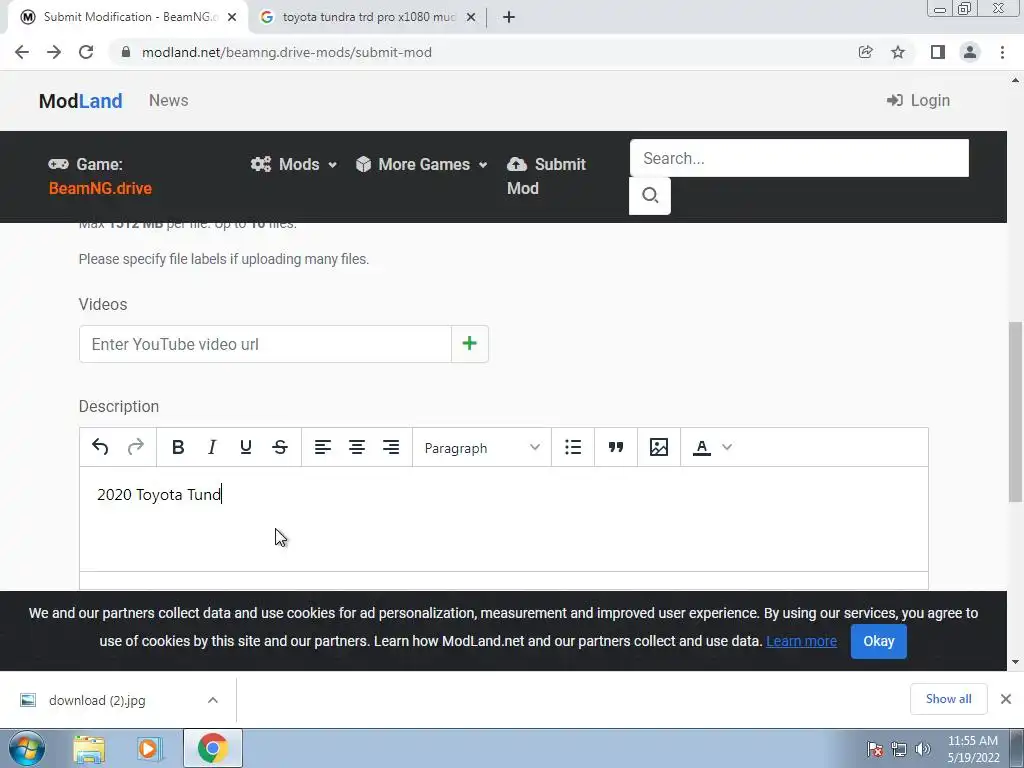Open the Windows Start menu
The height and width of the screenshot is (768, 1024).
[x=27, y=748]
